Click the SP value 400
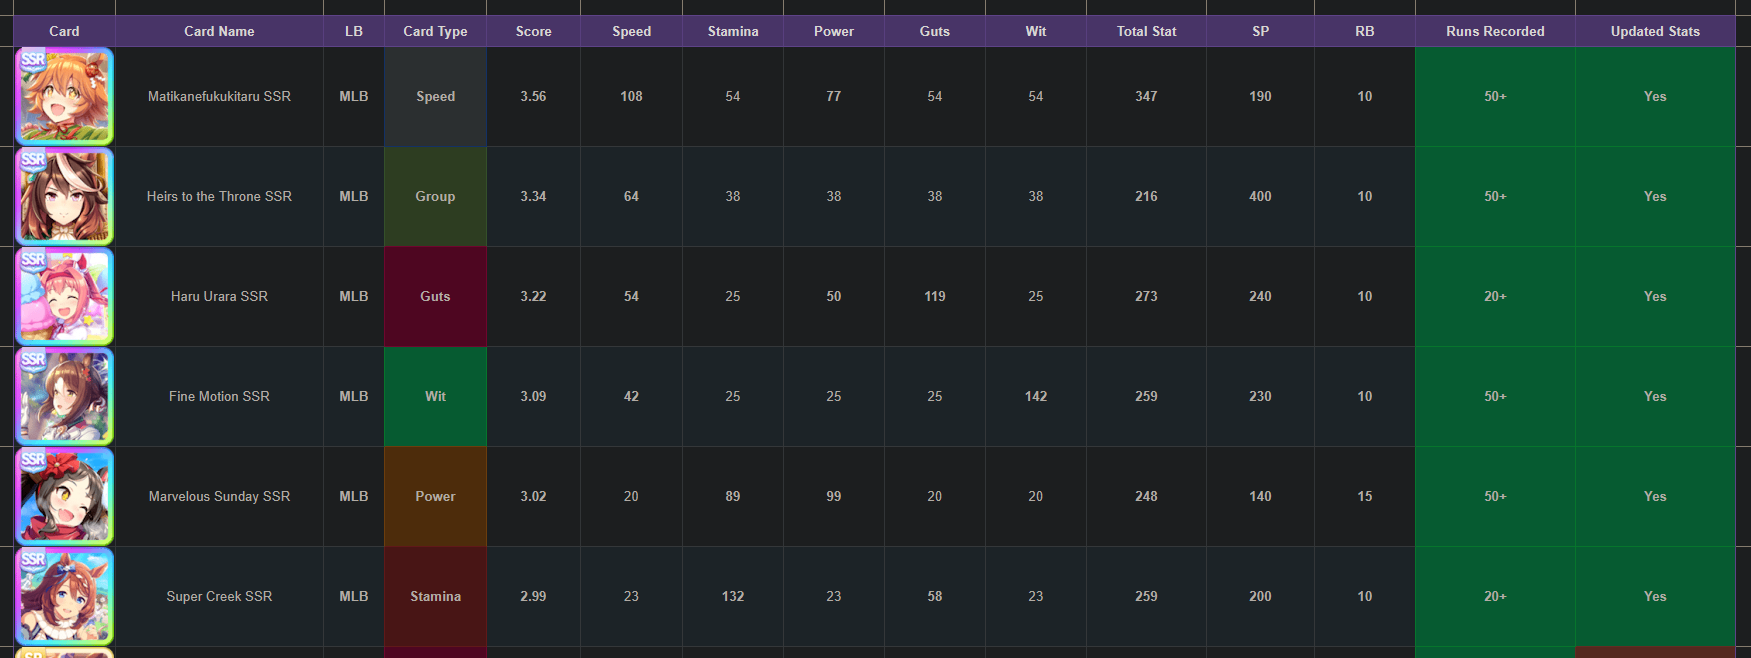This screenshot has width=1751, height=658. (x=1260, y=197)
